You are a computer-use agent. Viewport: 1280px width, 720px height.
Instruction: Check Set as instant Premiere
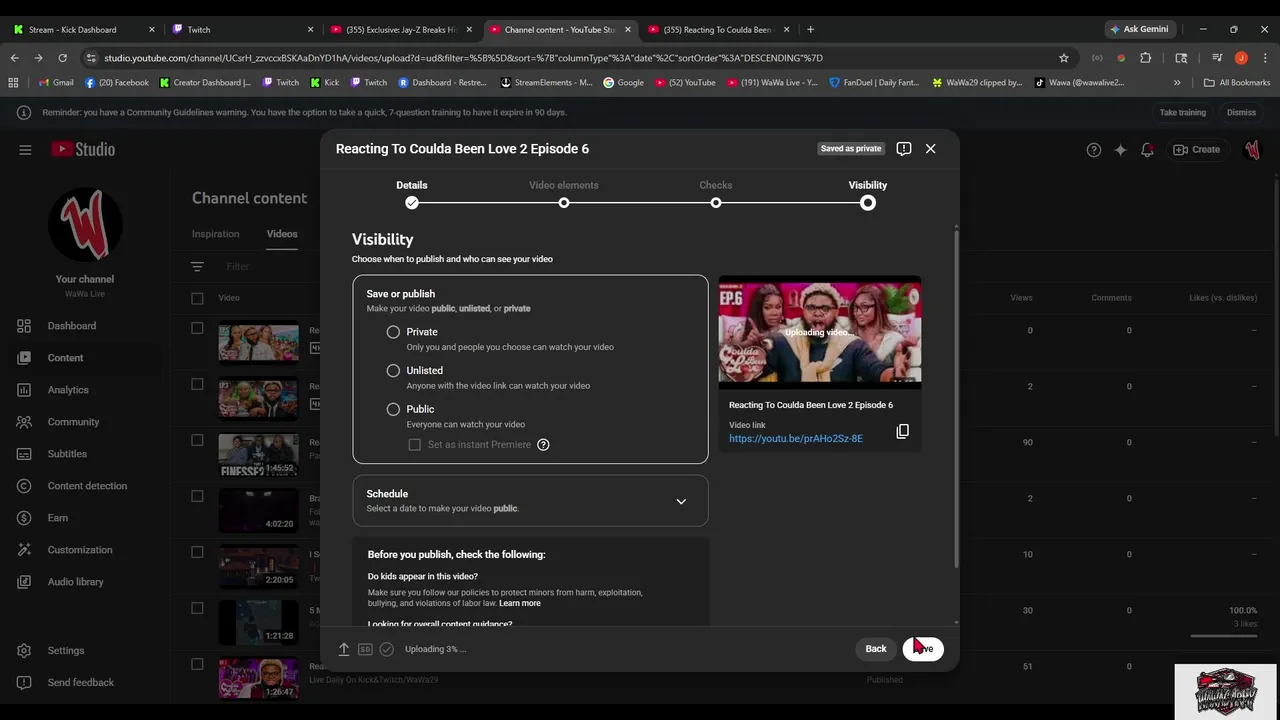tap(414, 444)
